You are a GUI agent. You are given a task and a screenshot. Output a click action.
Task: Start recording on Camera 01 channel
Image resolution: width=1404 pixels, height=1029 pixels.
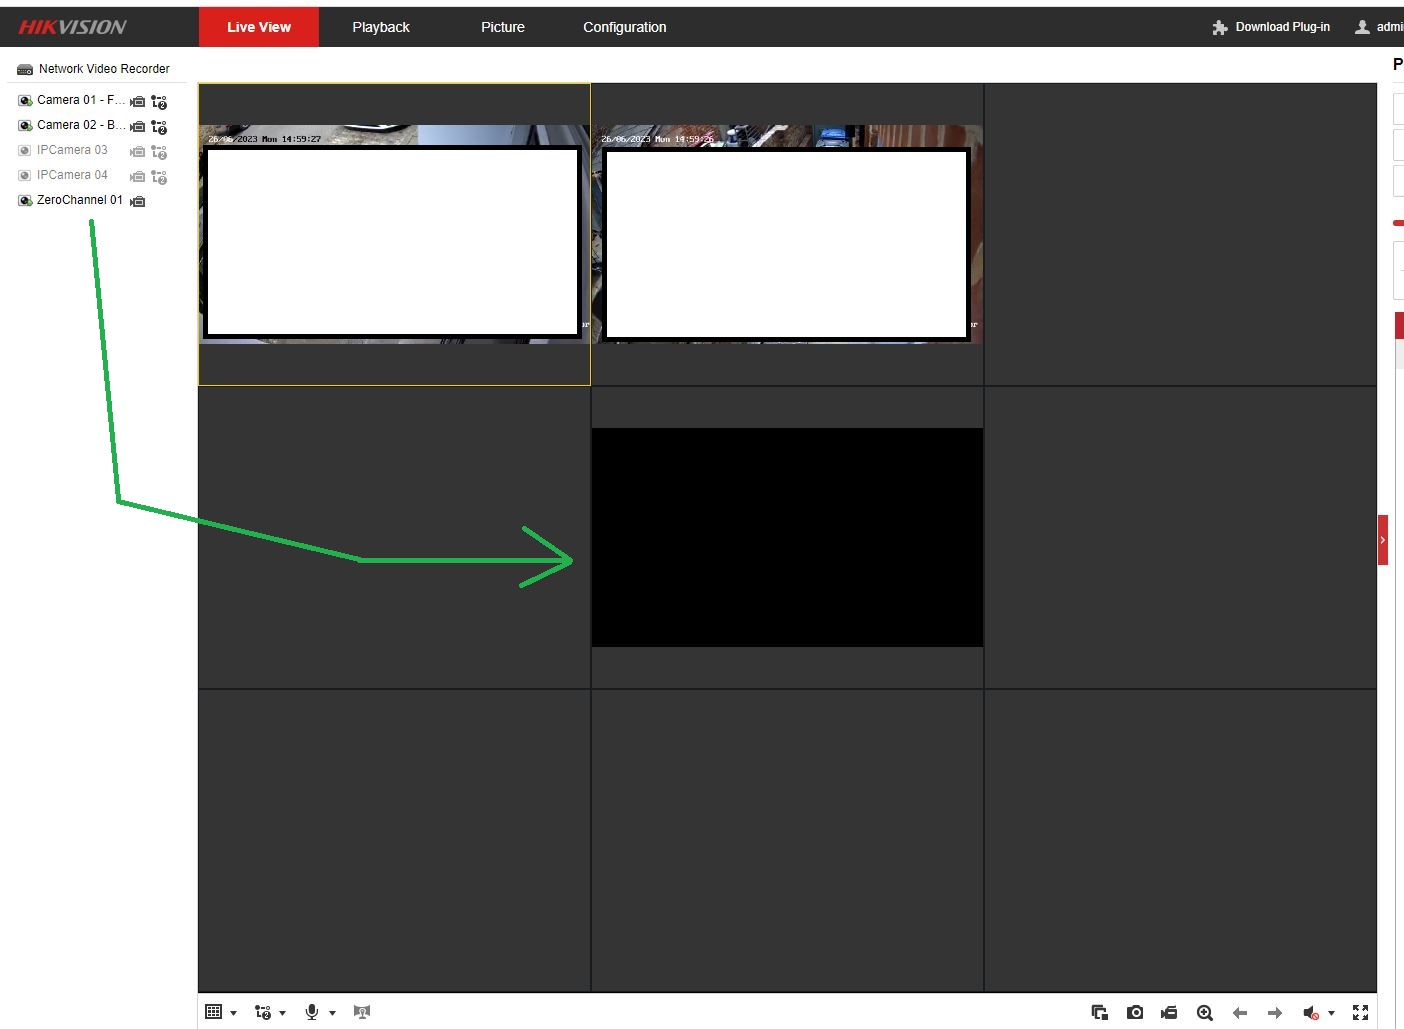pyautogui.click(x=138, y=101)
